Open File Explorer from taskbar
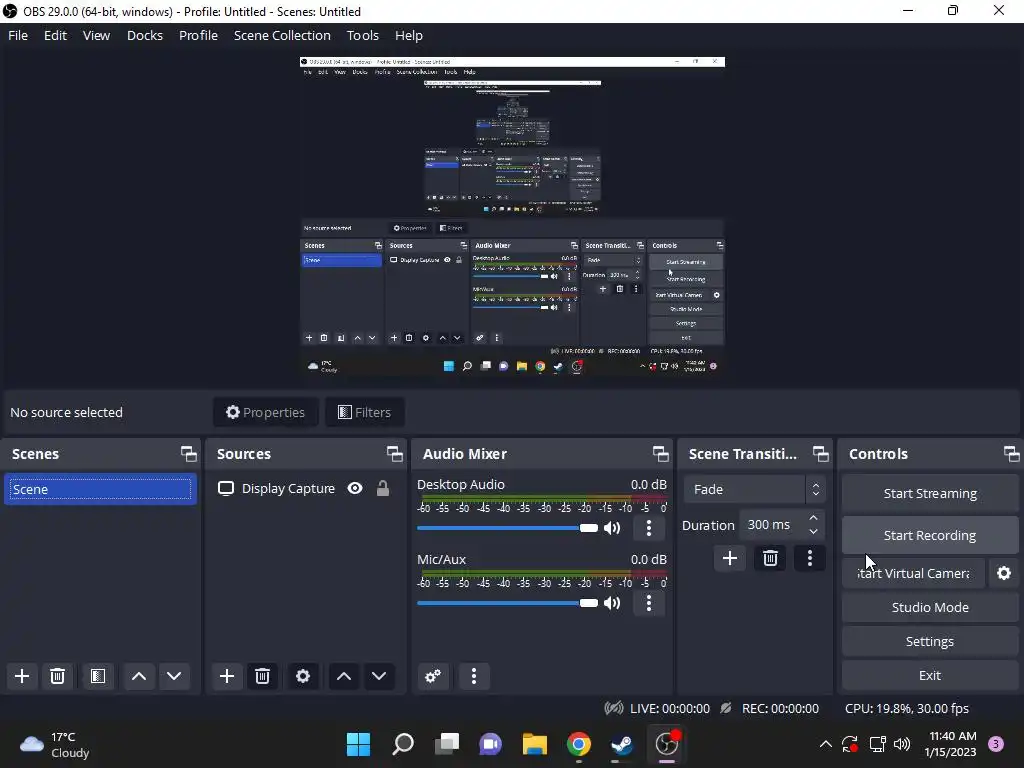 (535, 744)
